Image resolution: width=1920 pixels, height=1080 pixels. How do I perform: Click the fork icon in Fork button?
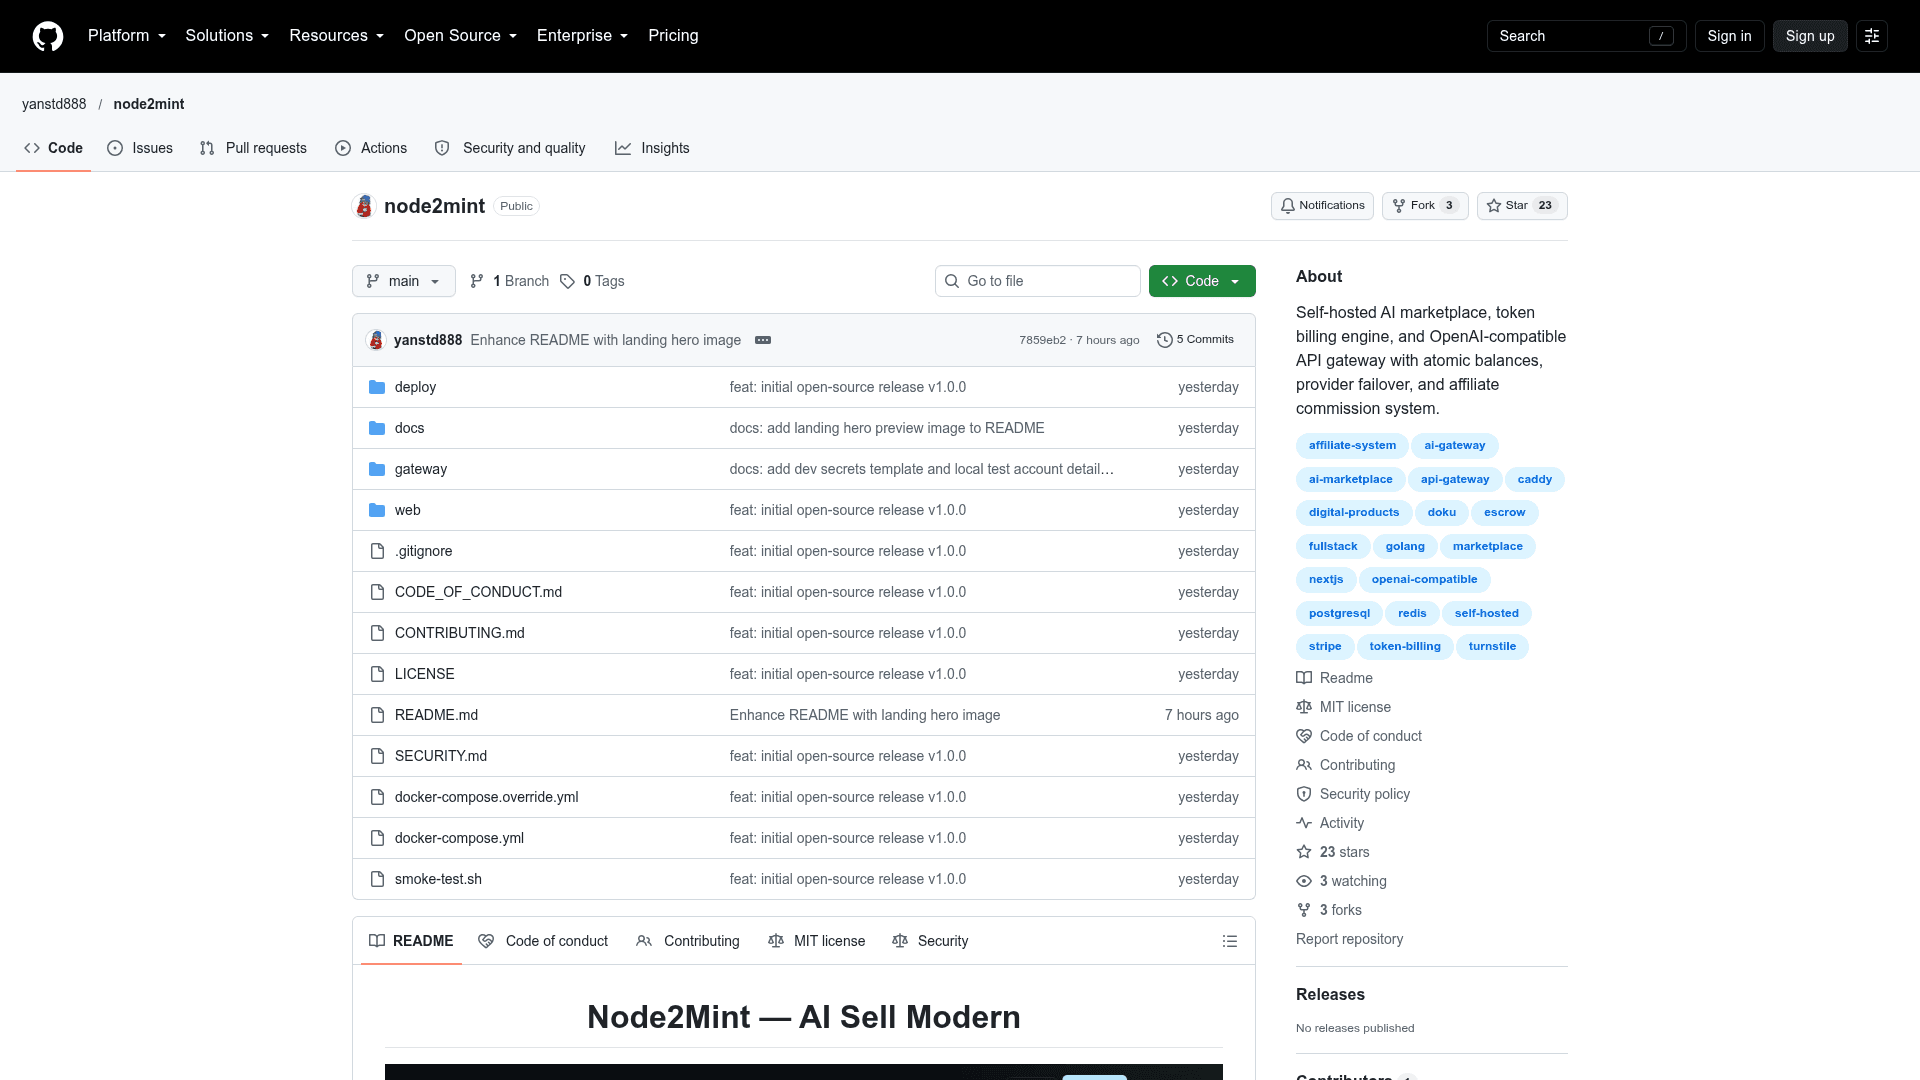(1399, 206)
